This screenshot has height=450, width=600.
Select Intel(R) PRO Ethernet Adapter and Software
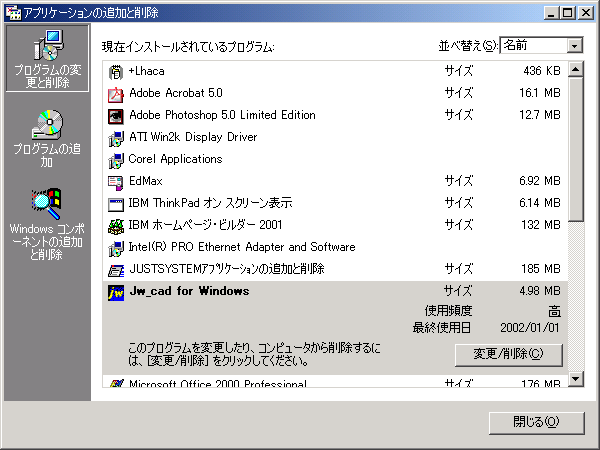coord(335,248)
